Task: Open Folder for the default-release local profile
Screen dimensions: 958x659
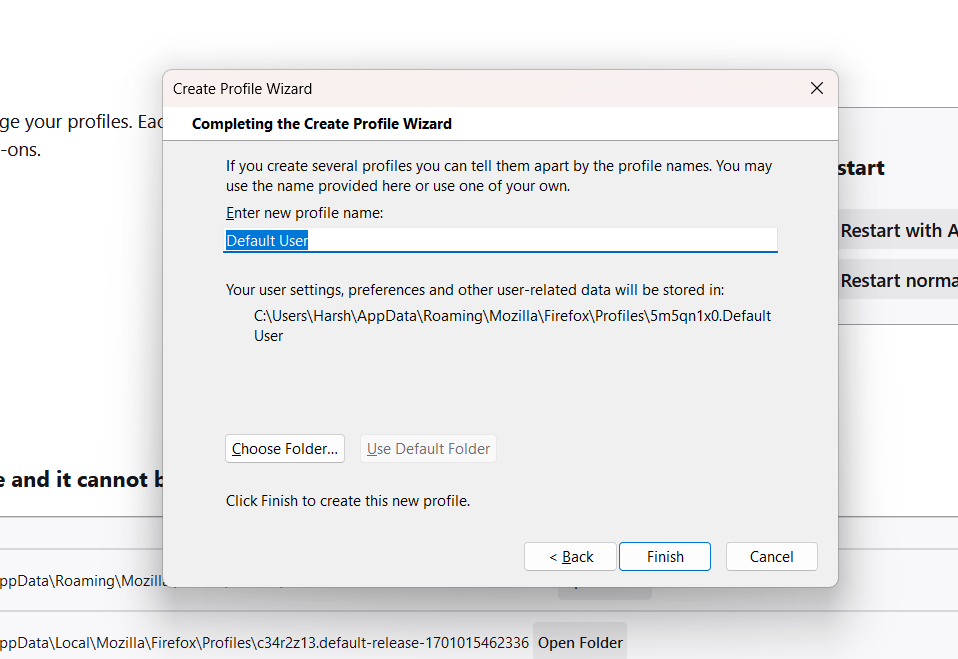Action: click(580, 642)
